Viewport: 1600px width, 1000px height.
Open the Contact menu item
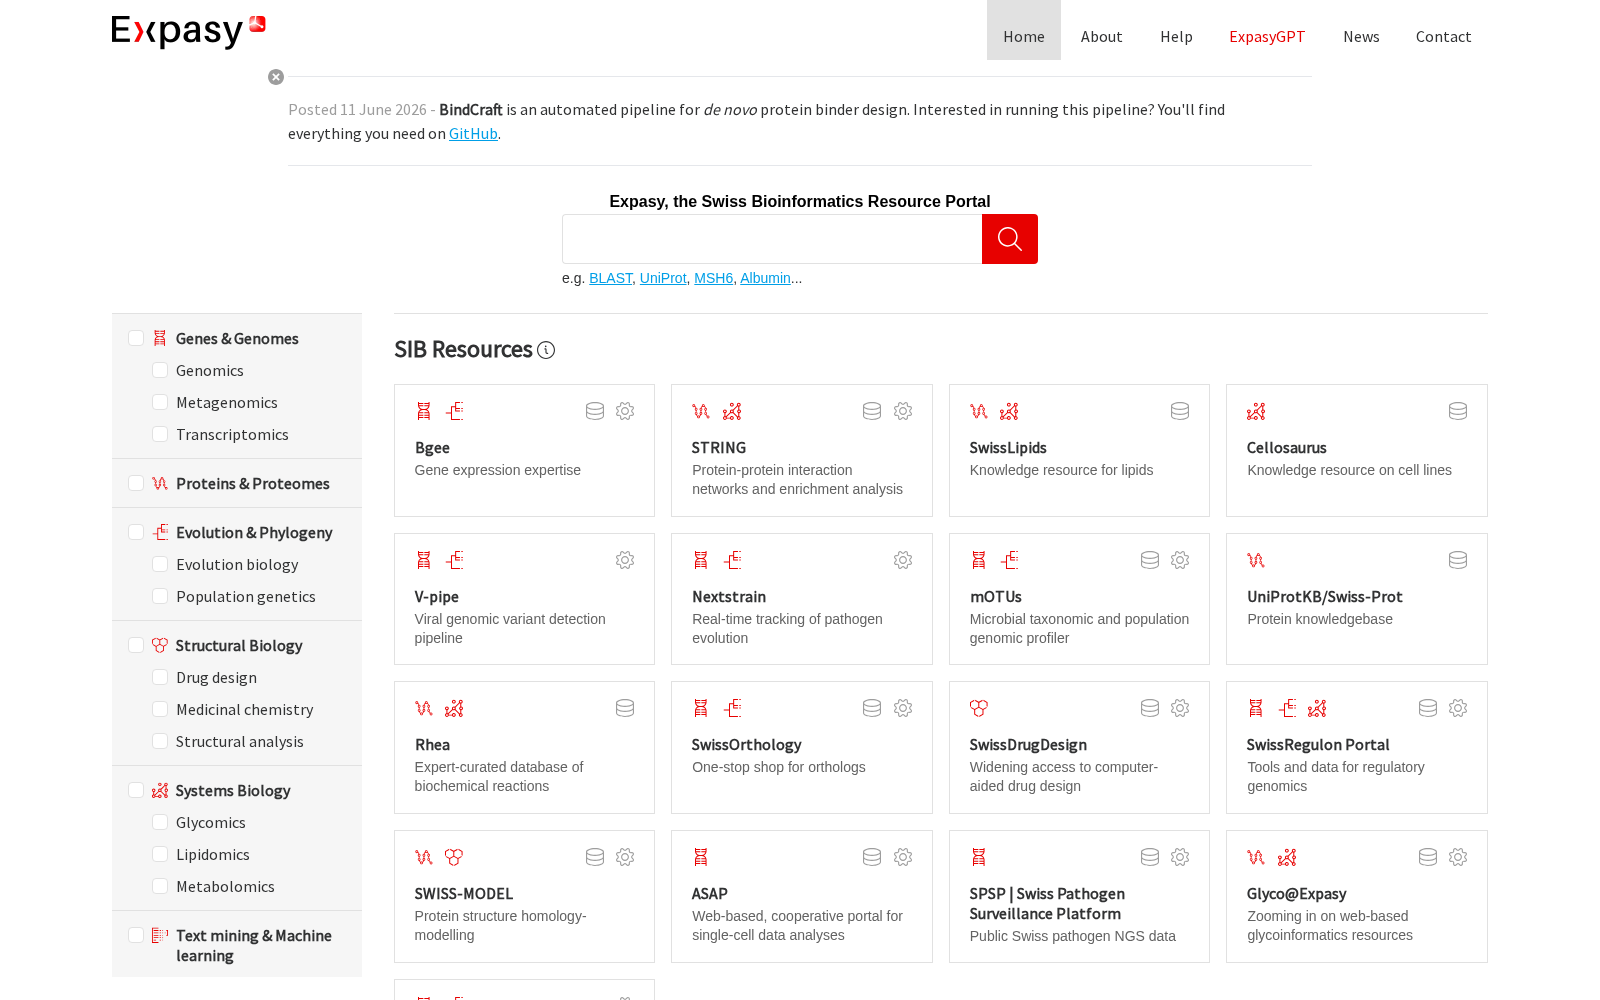(x=1443, y=36)
